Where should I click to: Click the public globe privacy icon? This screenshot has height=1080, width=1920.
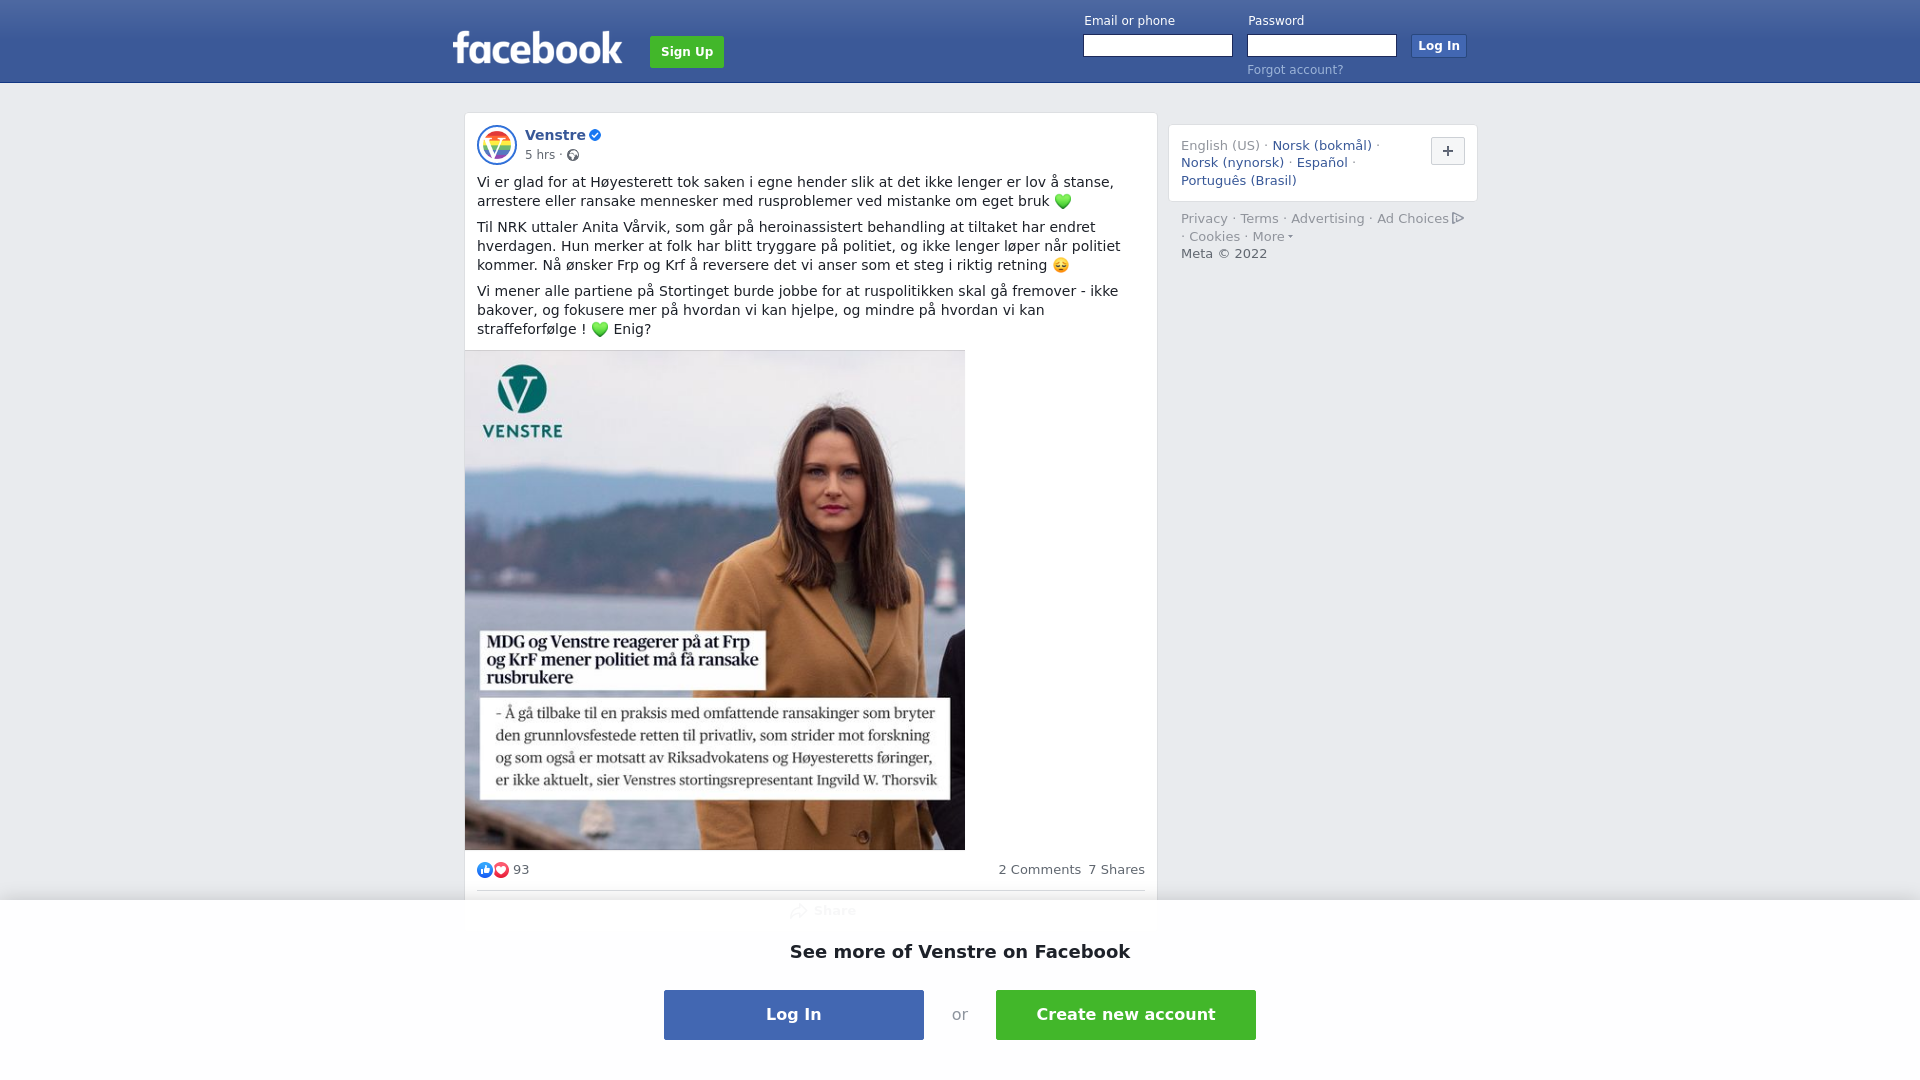point(573,155)
